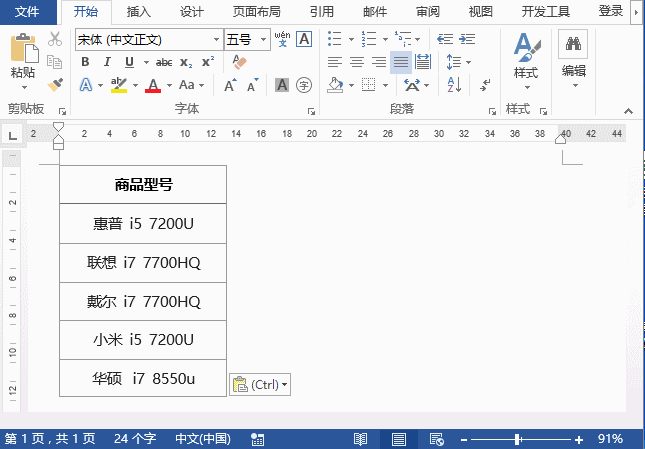Switch to the 插入 tab
The width and height of the screenshot is (645, 449).
[x=139, y=12]
